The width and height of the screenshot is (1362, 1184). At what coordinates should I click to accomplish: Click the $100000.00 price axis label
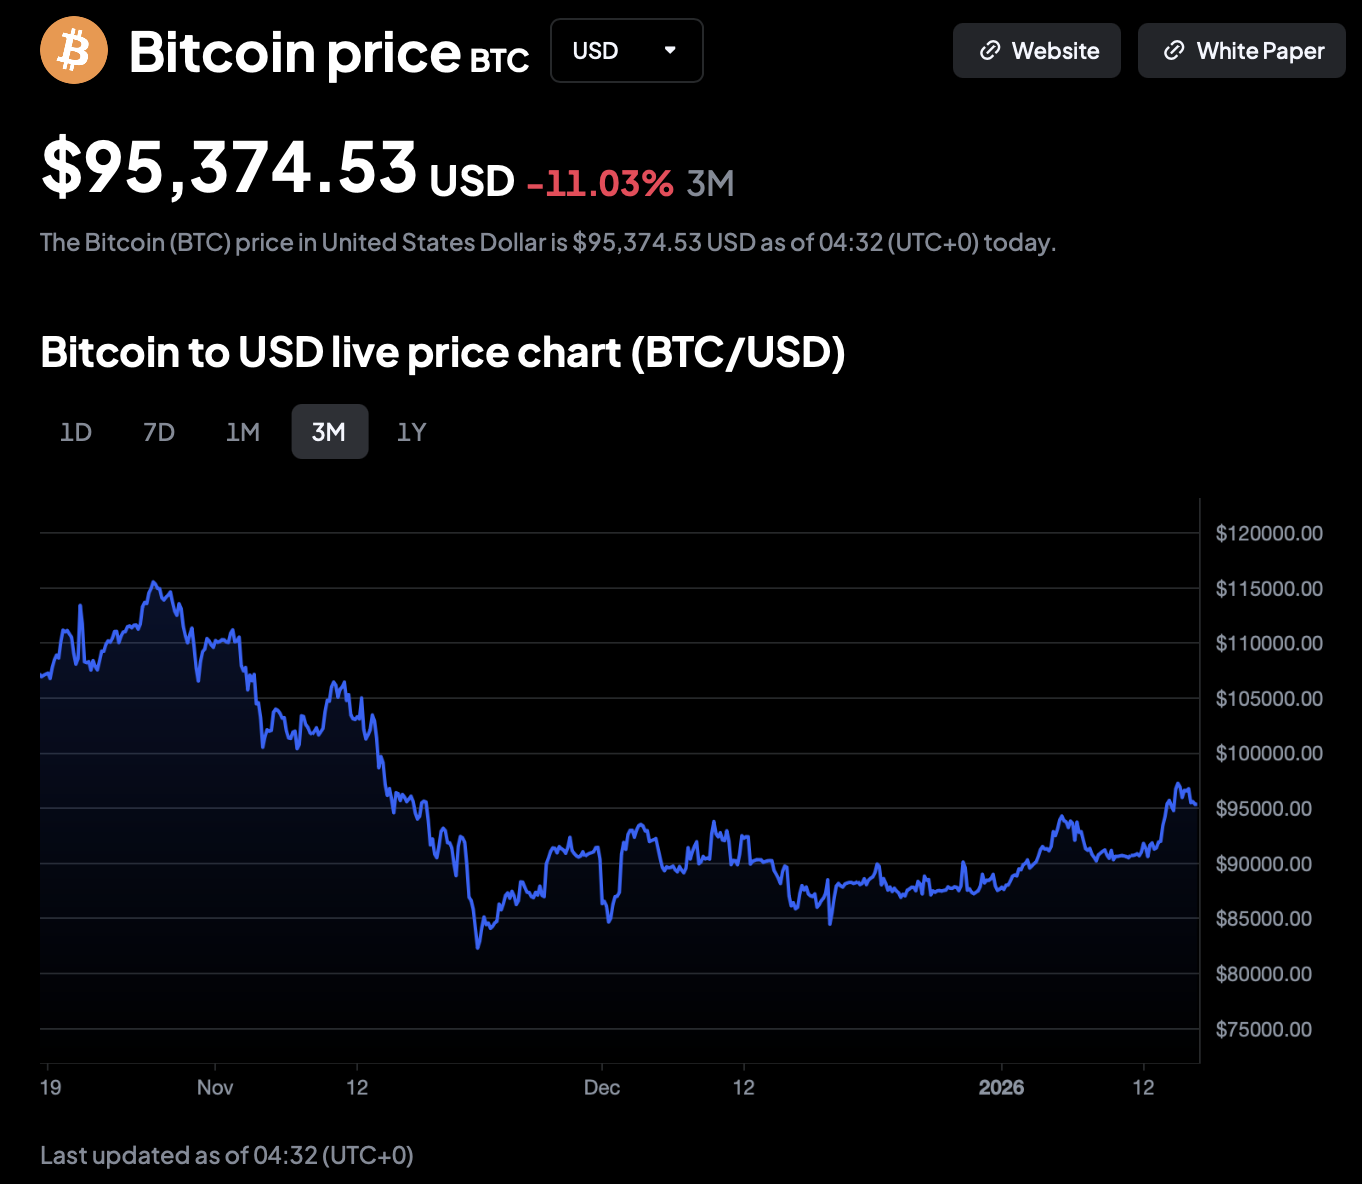pyautogui.click(x=1268, y=753)
